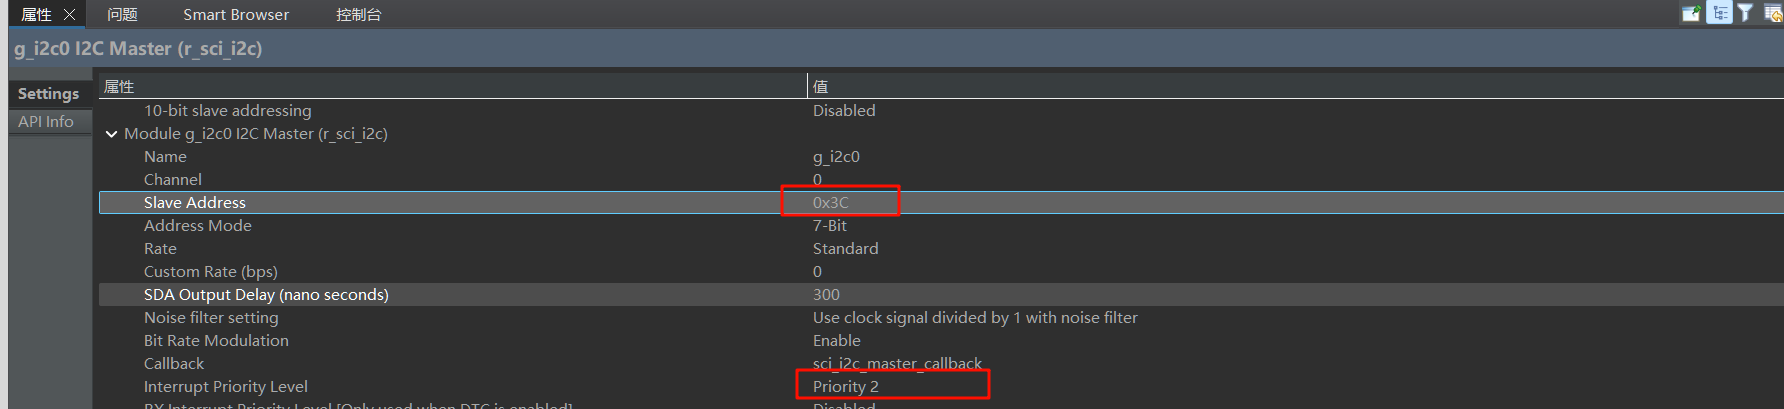Toggle the Show Categories tree icon

point(1719,13)
